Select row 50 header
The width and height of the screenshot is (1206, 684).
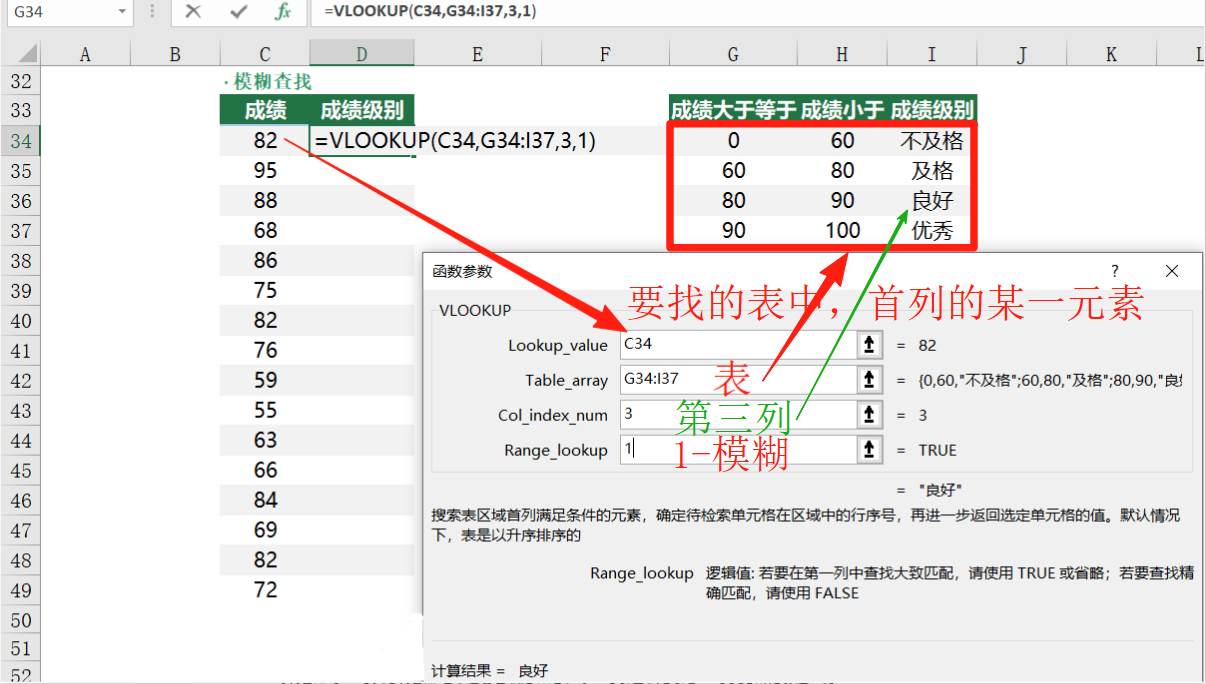20,621
